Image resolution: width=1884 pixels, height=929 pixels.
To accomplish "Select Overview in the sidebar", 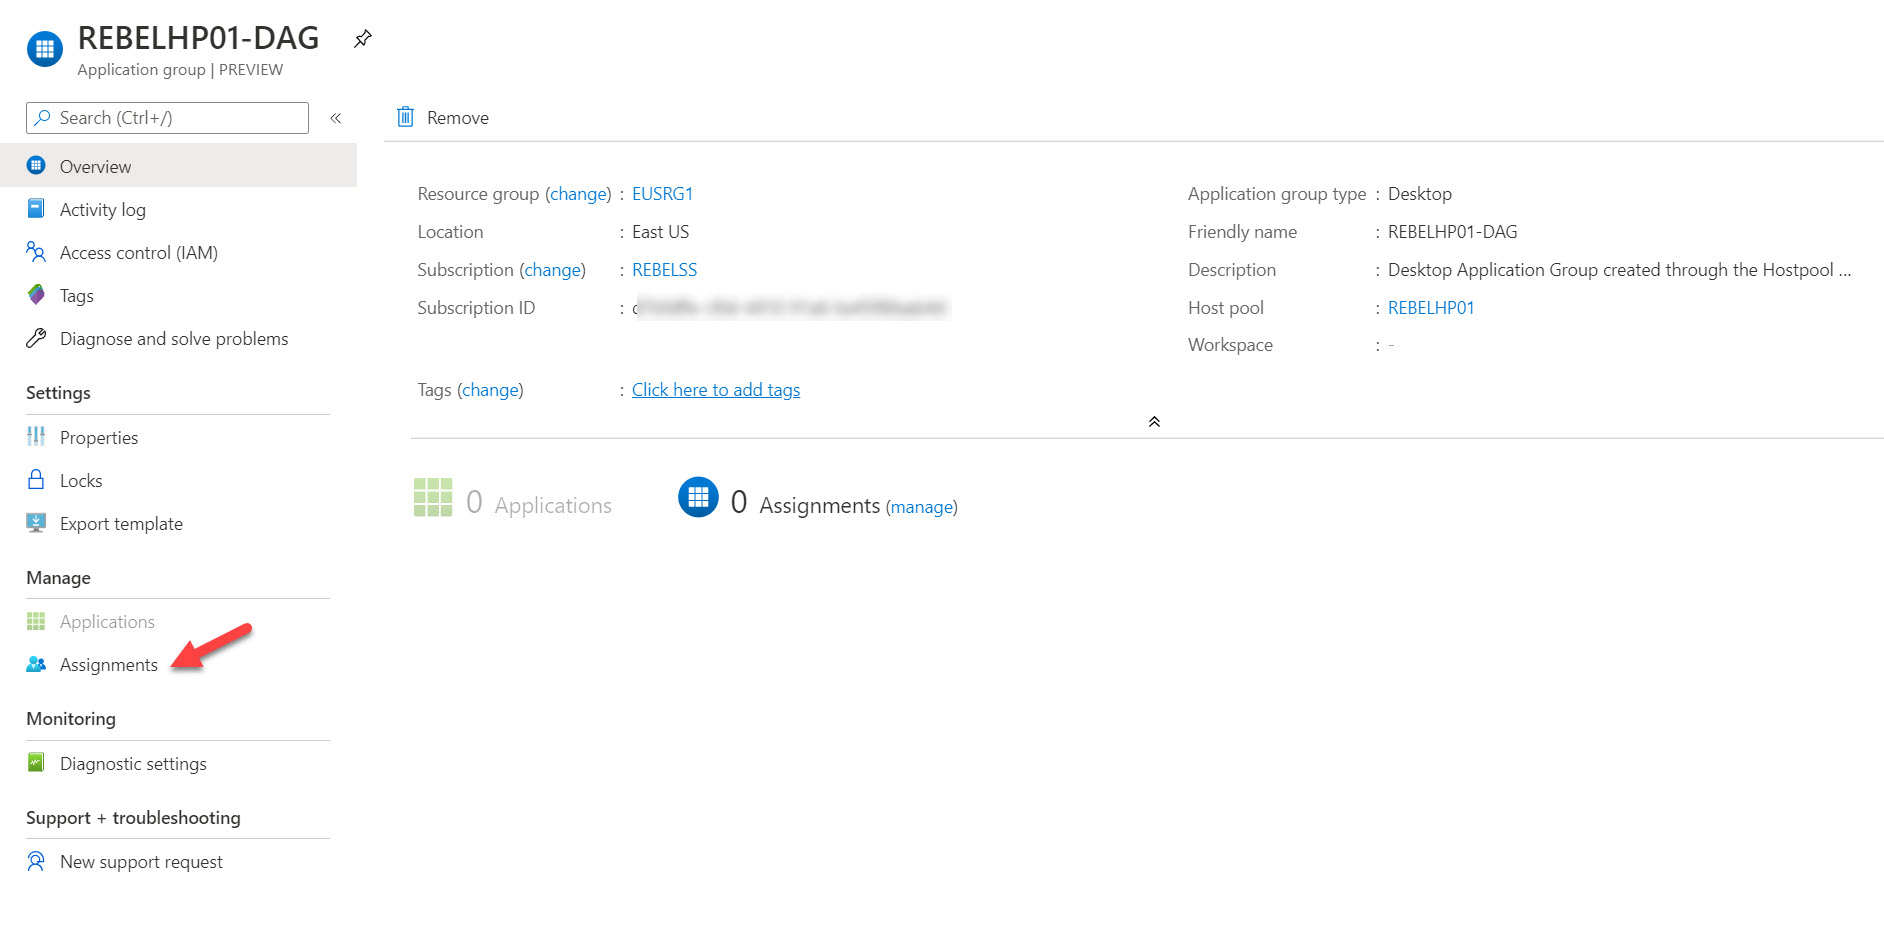I will tap(95, 166).
